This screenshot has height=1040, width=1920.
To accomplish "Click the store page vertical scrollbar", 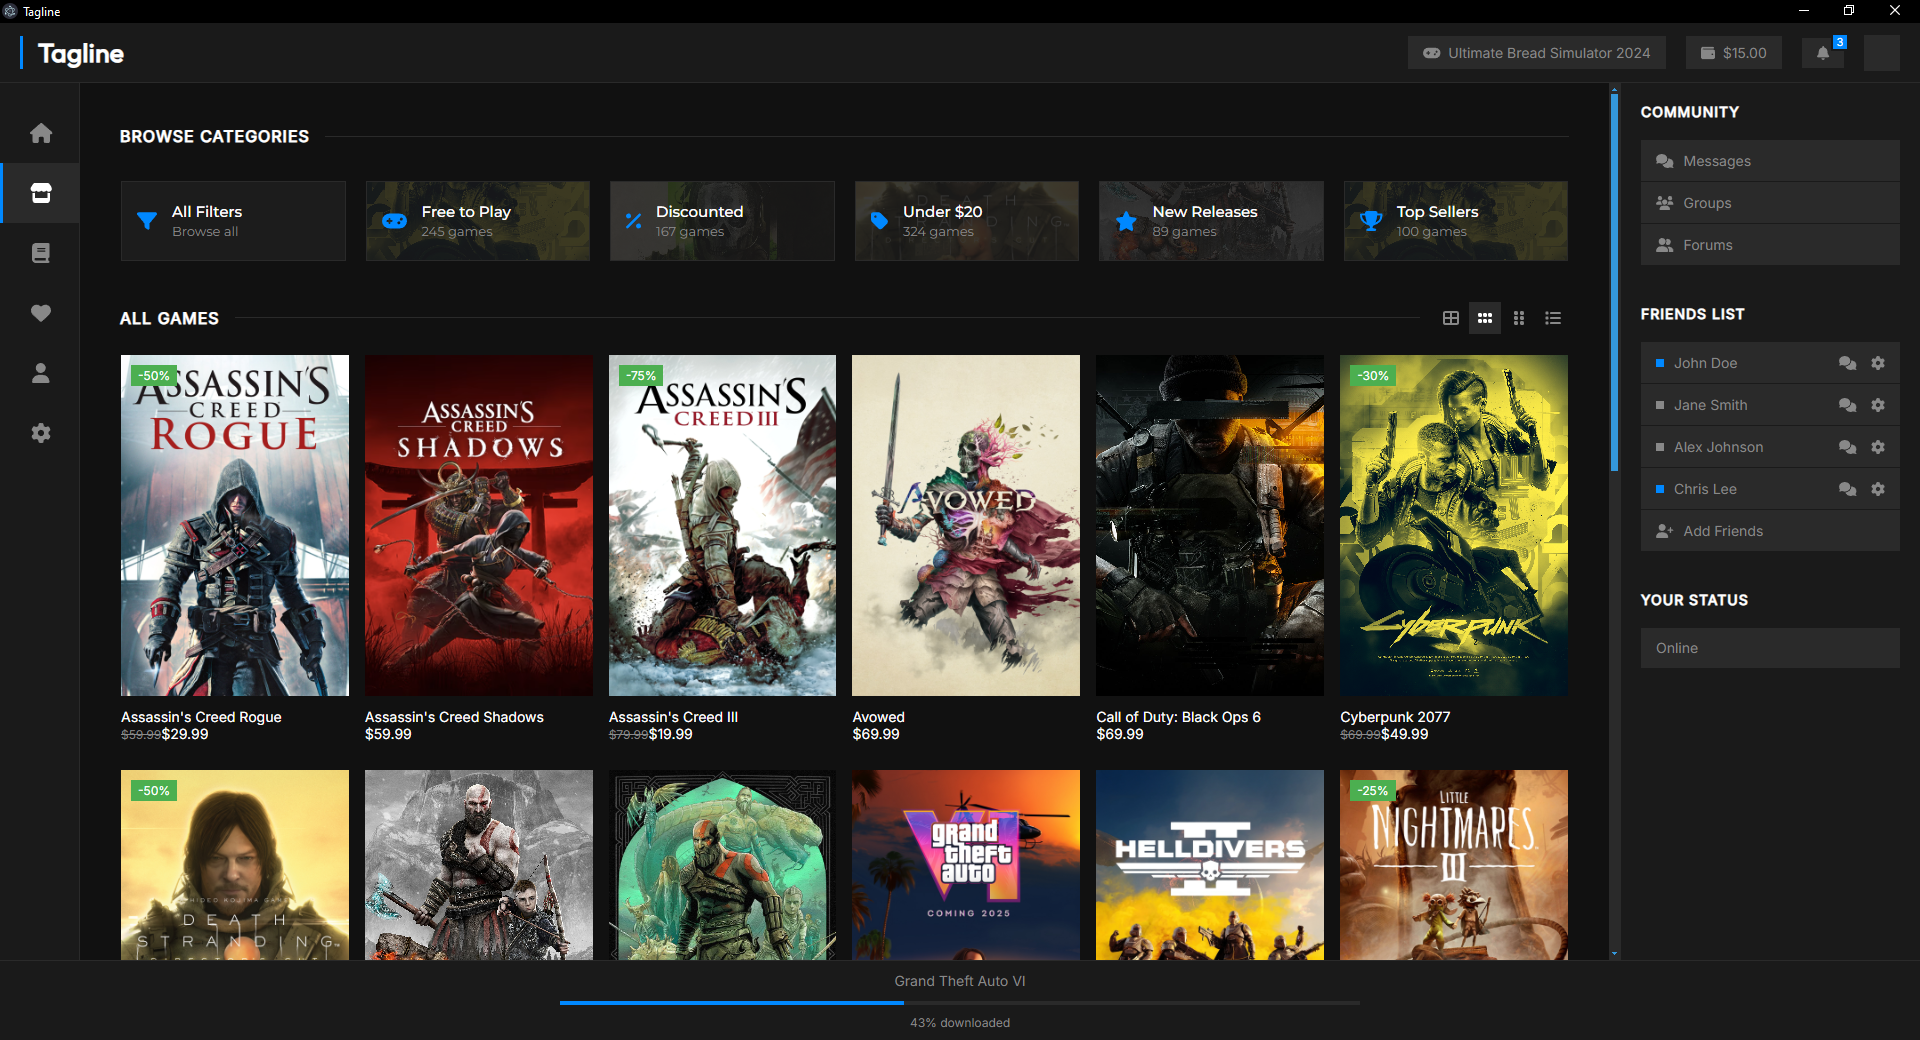I will pos(1614,283).
